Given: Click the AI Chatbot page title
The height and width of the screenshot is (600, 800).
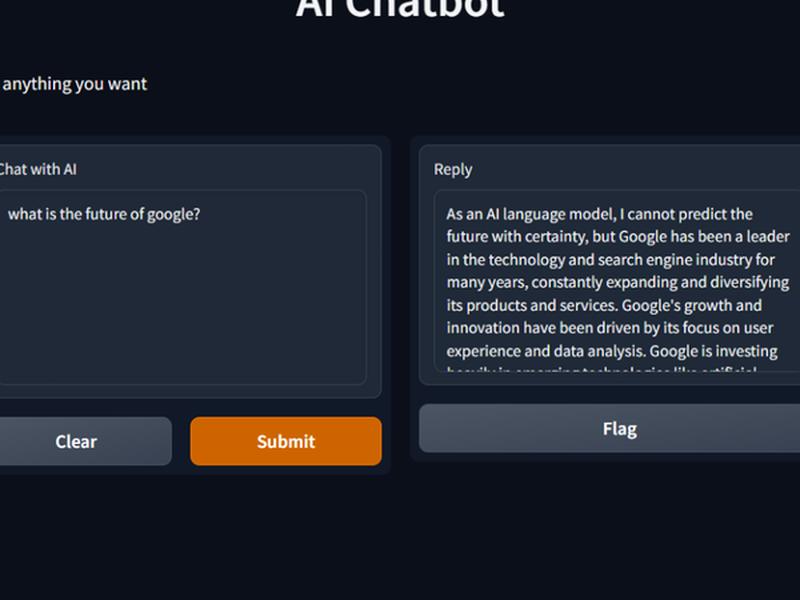Looking at the screenshot, I should [400, 9].
